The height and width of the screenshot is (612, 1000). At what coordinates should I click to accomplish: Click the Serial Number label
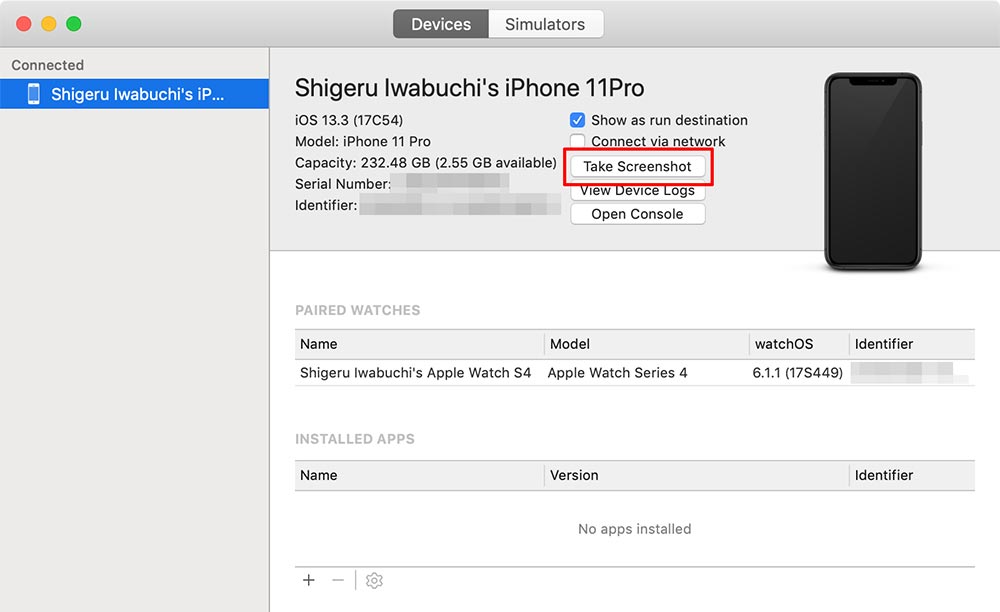click(x=342, y=184)
